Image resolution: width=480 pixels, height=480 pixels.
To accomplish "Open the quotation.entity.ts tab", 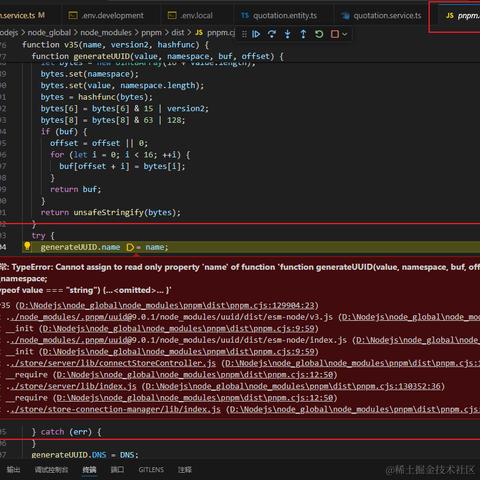I will pyautogui.click(x=279, y=15).
